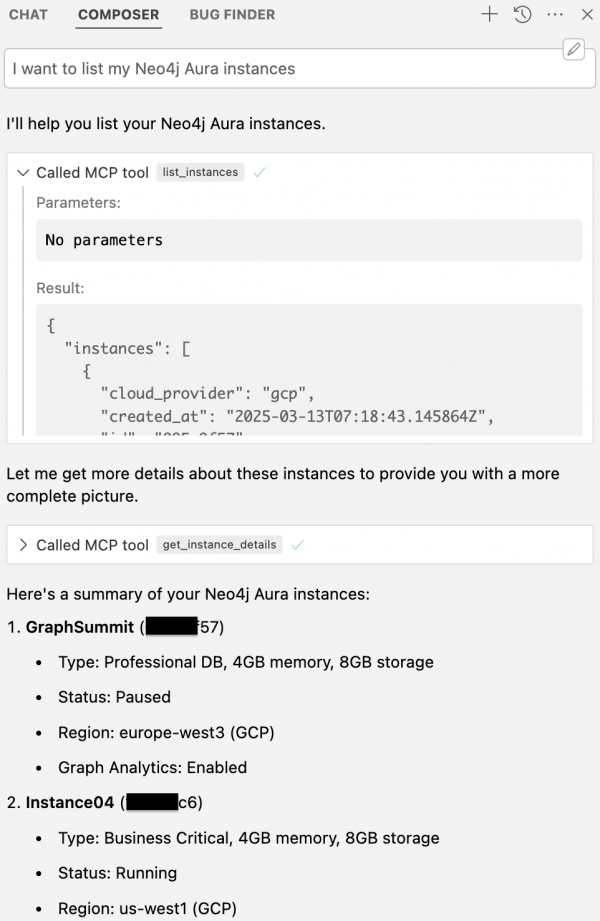Collapse the list_instances MCP tool call
This screenshot has width=600, height=921.
tap(23, 172)
